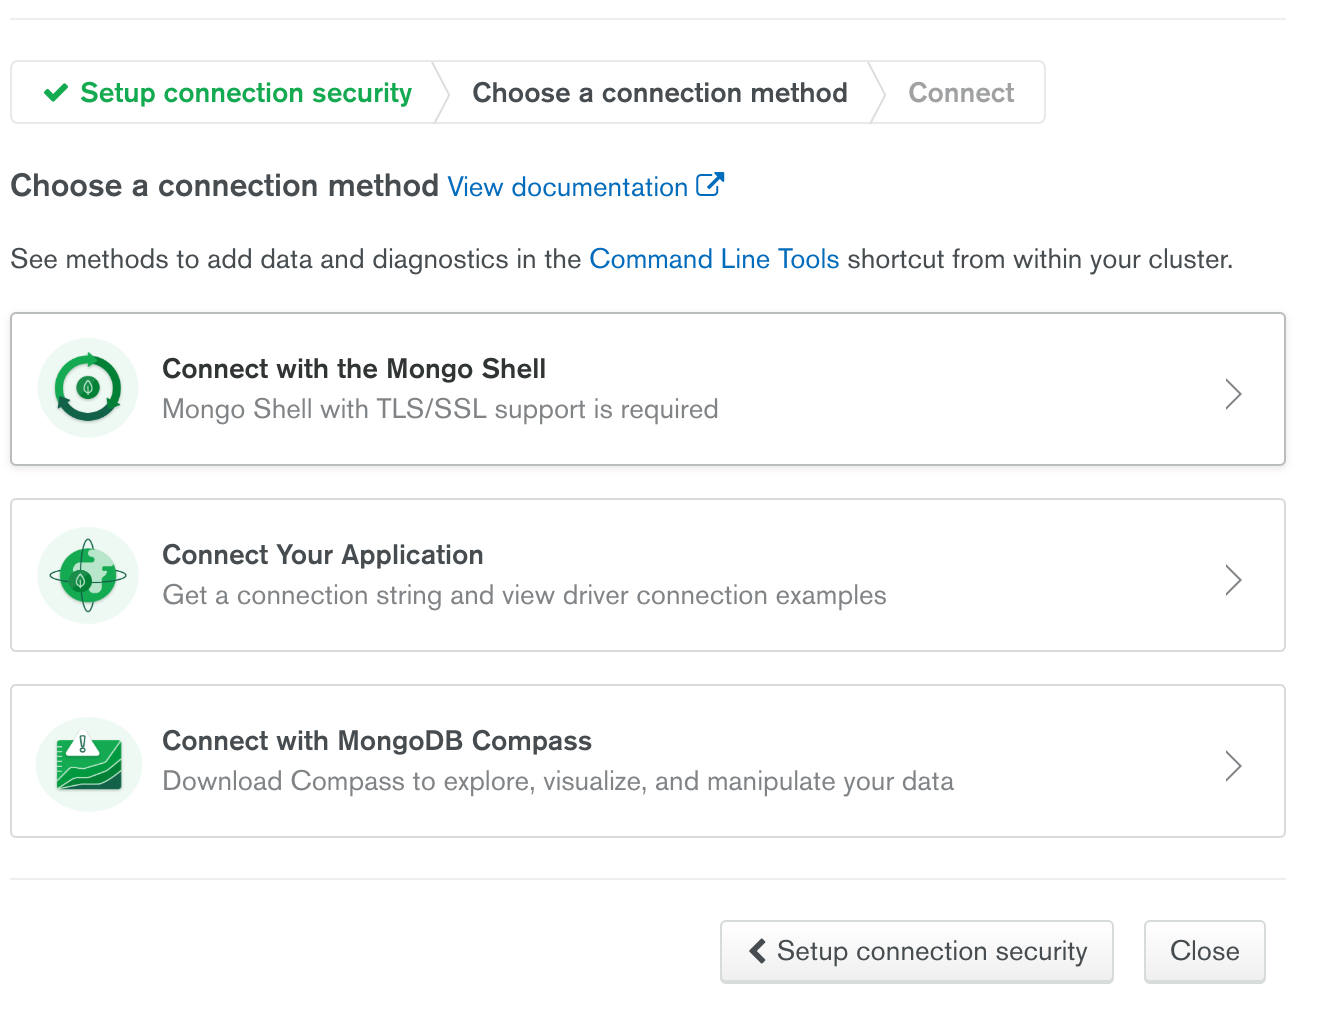1318x1024 pixels.
Task: Return to the Setup connection security step
Action: point(245,92)
